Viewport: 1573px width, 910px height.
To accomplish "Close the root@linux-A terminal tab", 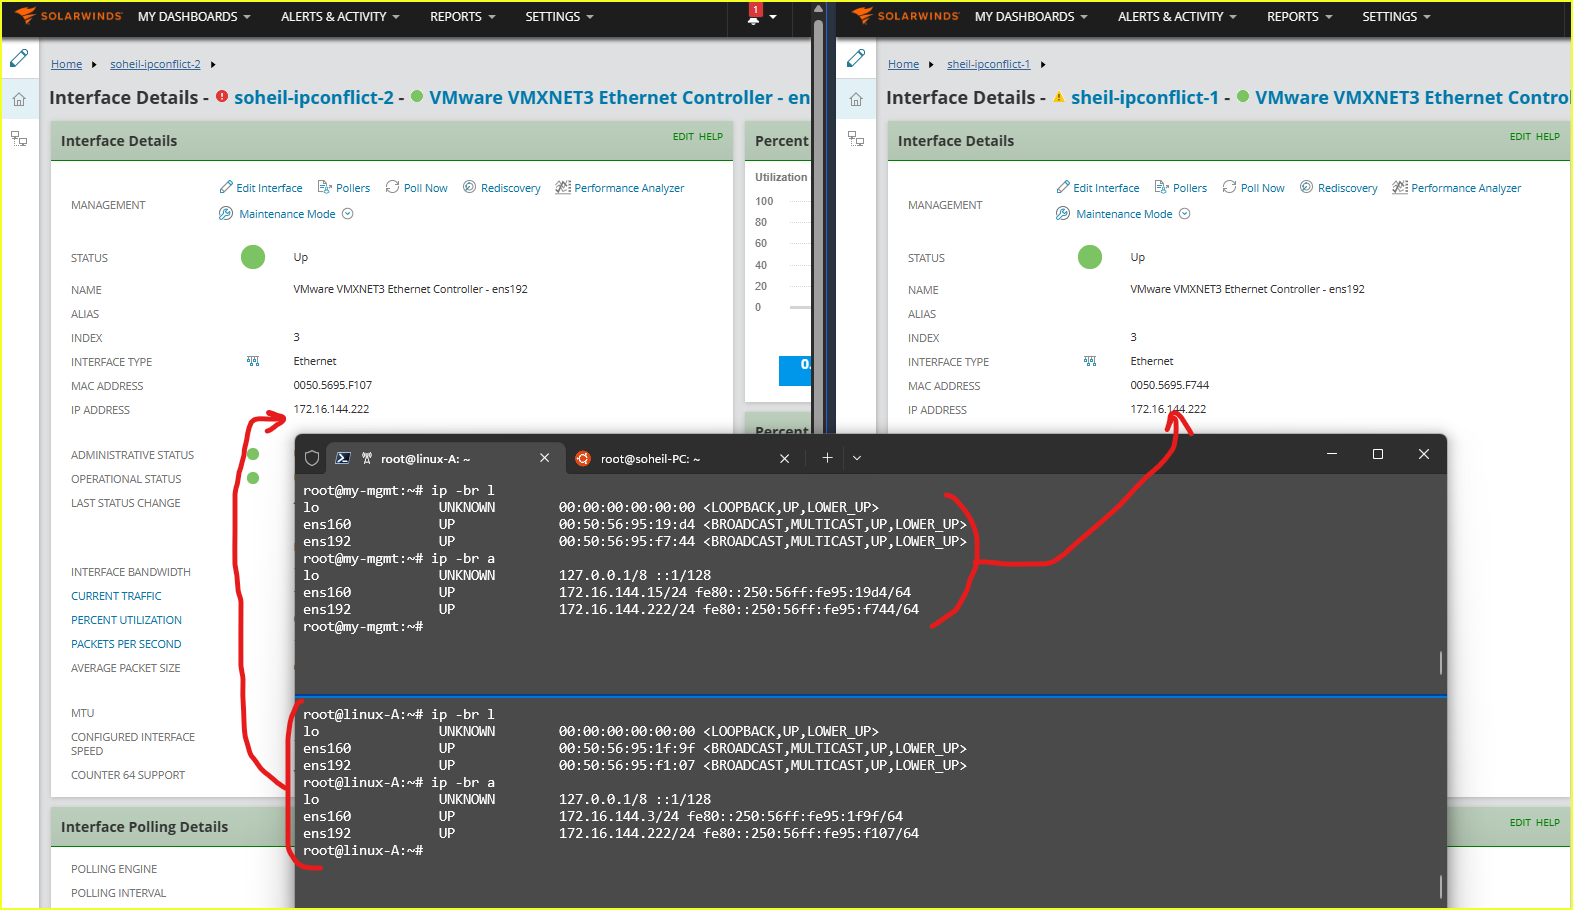I will 545,458.
